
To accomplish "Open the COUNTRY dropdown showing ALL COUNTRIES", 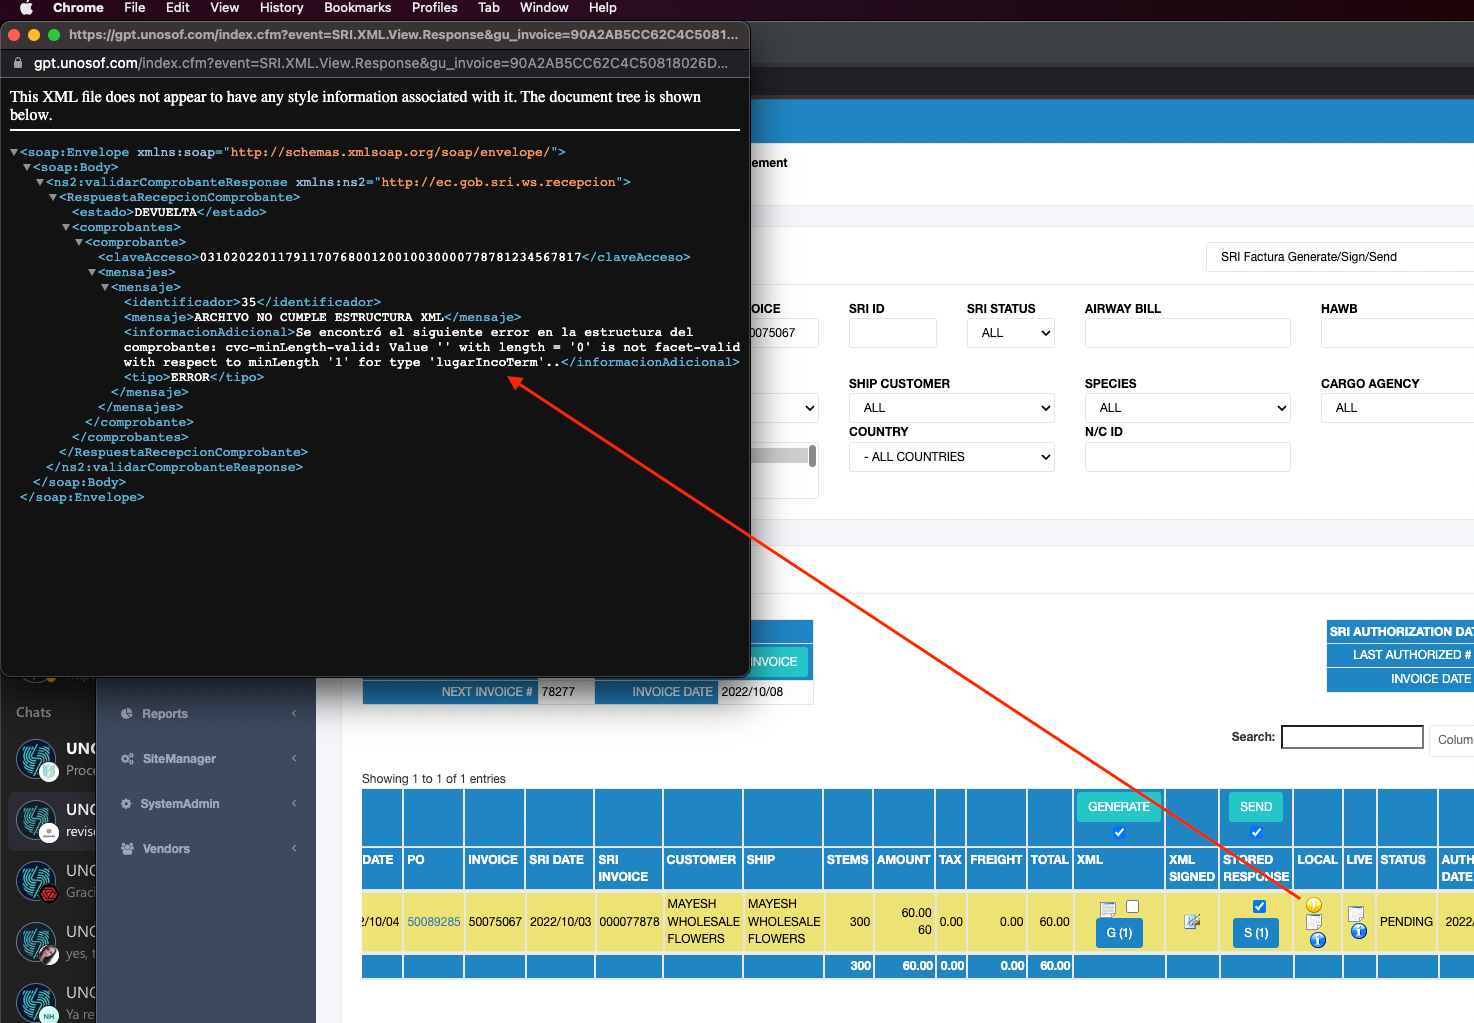I will tap(951, 457).
